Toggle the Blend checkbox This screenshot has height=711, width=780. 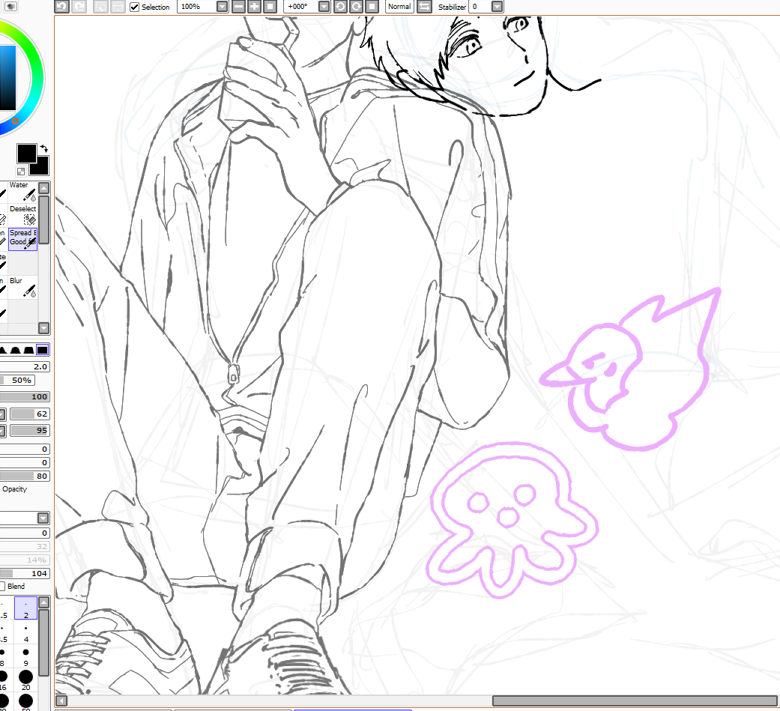2,586
